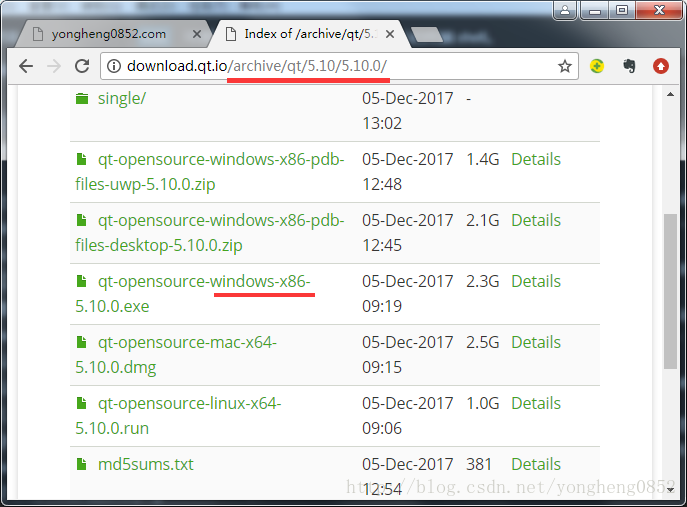Open the md5sums.txt file link
Viewport: 687px width, 507px height.
[145, 464]
